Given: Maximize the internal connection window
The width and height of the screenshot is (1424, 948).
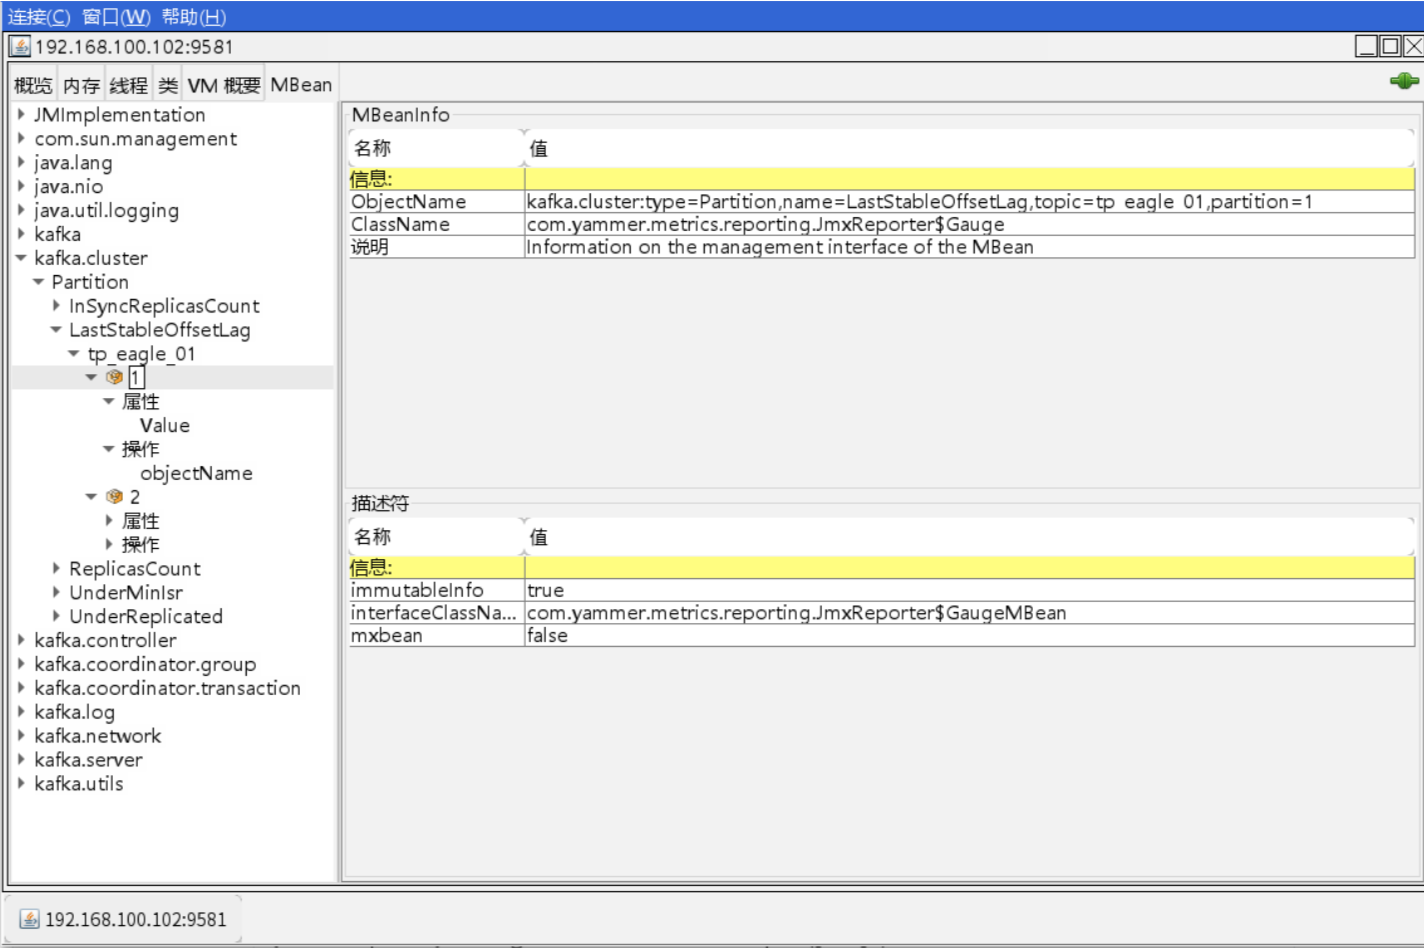Looking at the screenshot, I should tap(1390, 46).
